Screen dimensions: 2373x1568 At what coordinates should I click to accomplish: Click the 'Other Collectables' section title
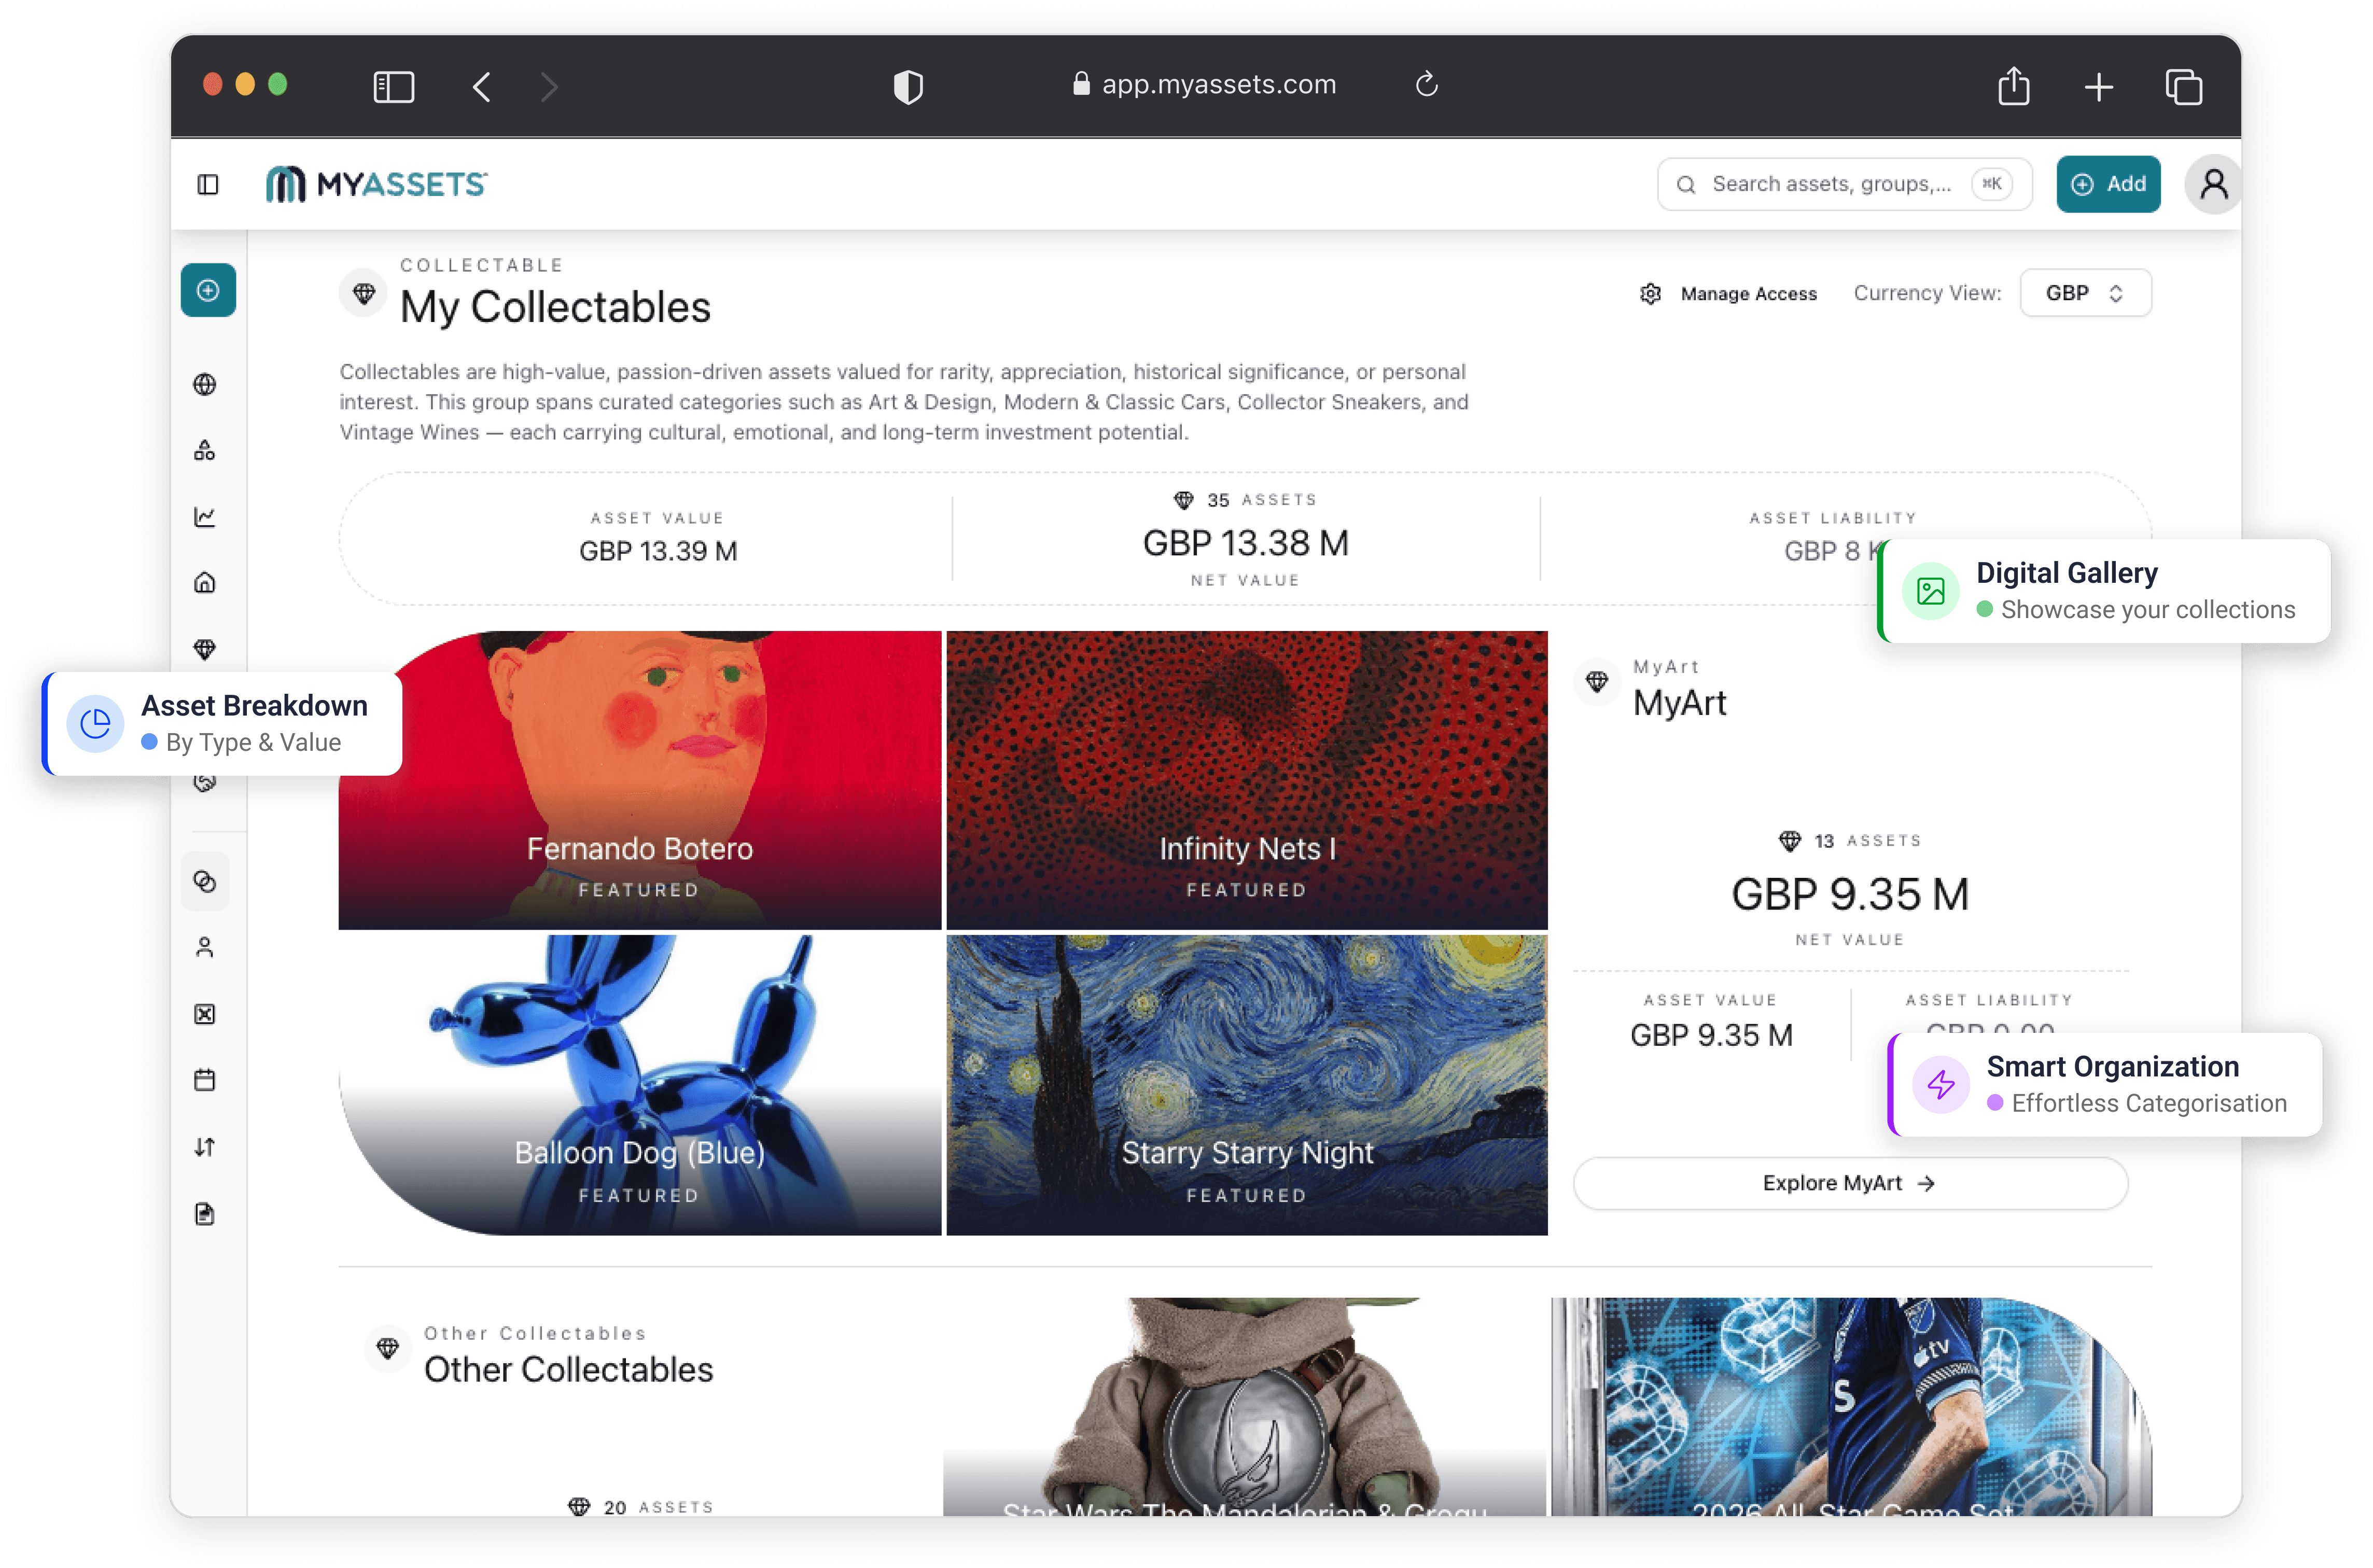tap(568, 1370)
